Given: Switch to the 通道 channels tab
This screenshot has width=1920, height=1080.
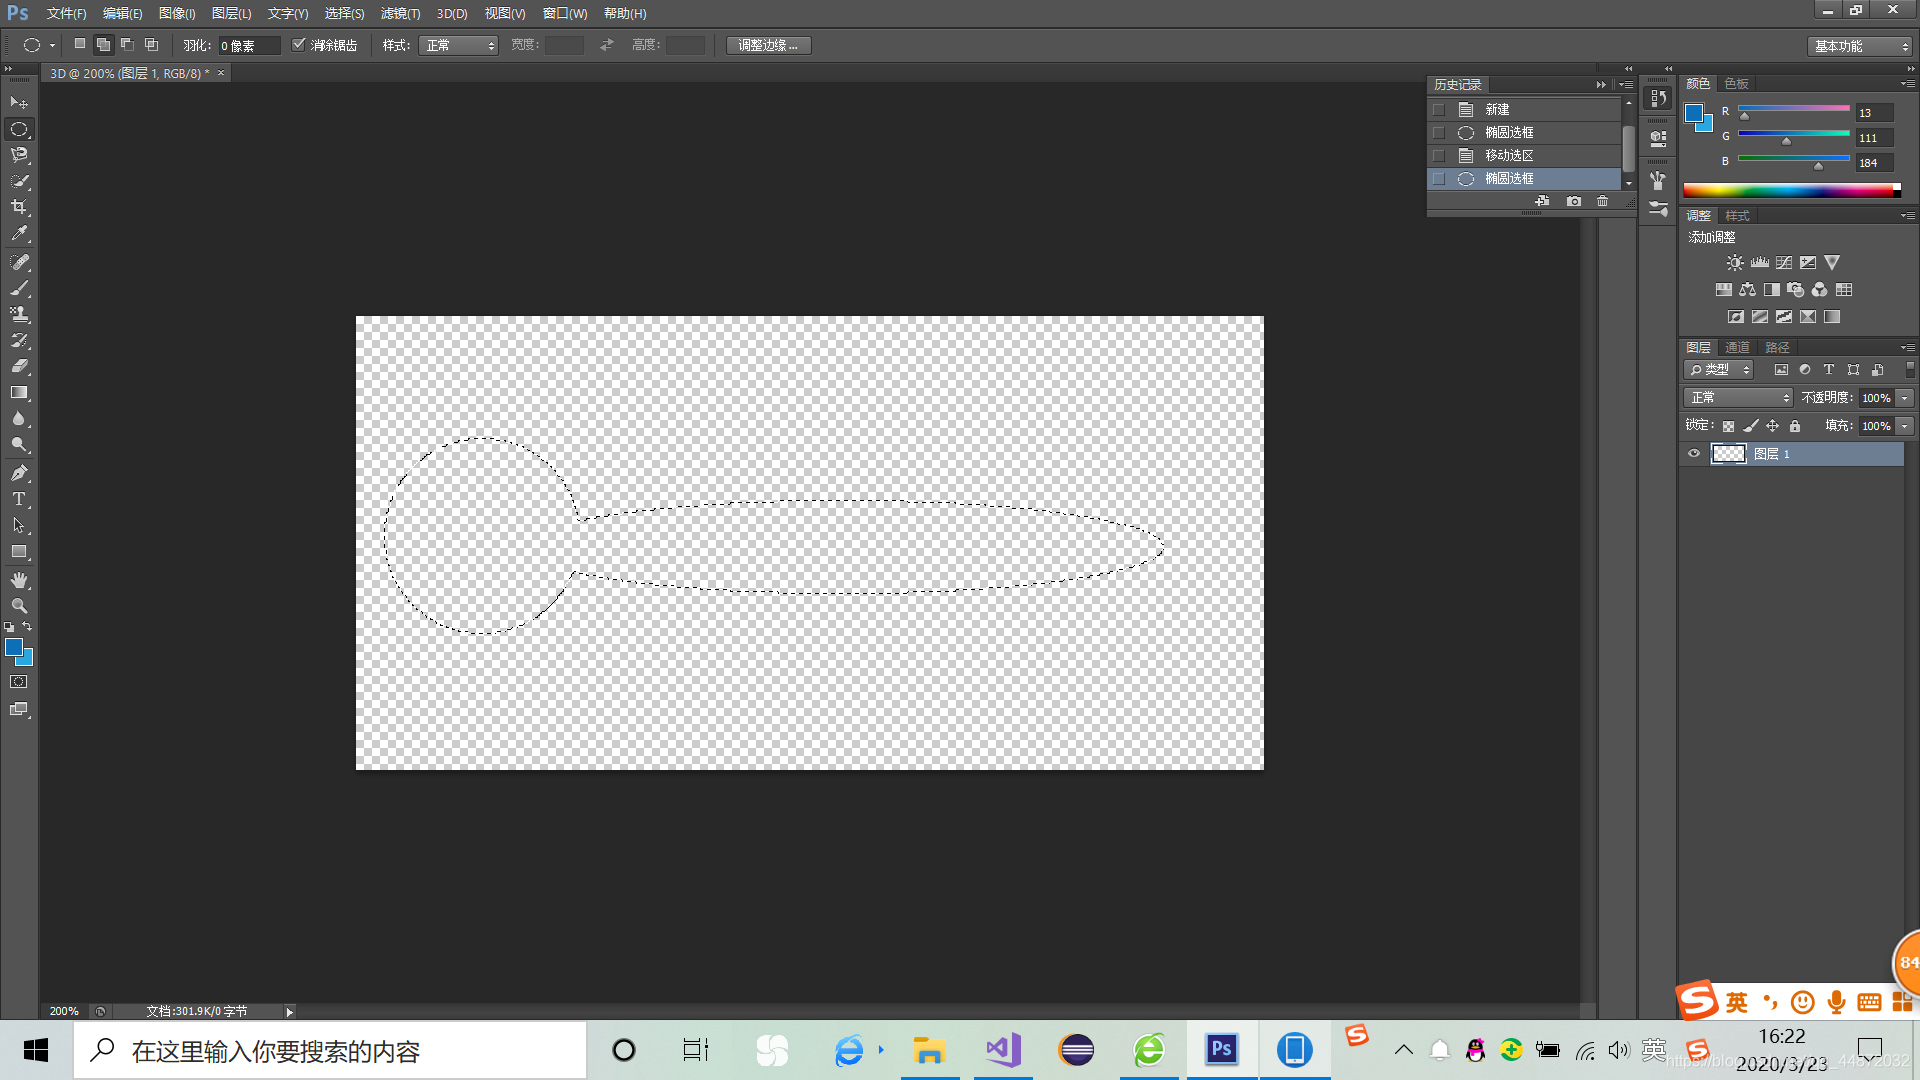Looking at the screenshot, I should point(1737,347).
